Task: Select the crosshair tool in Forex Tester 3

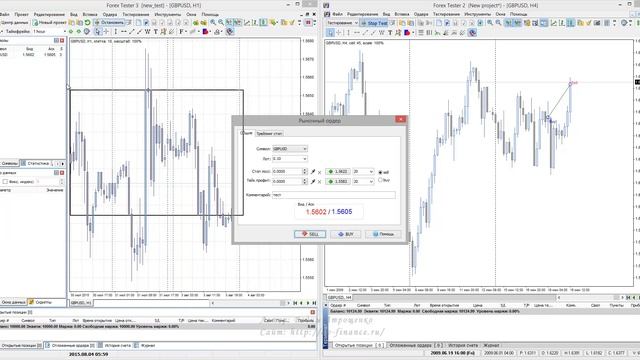Action: (106, 31)
